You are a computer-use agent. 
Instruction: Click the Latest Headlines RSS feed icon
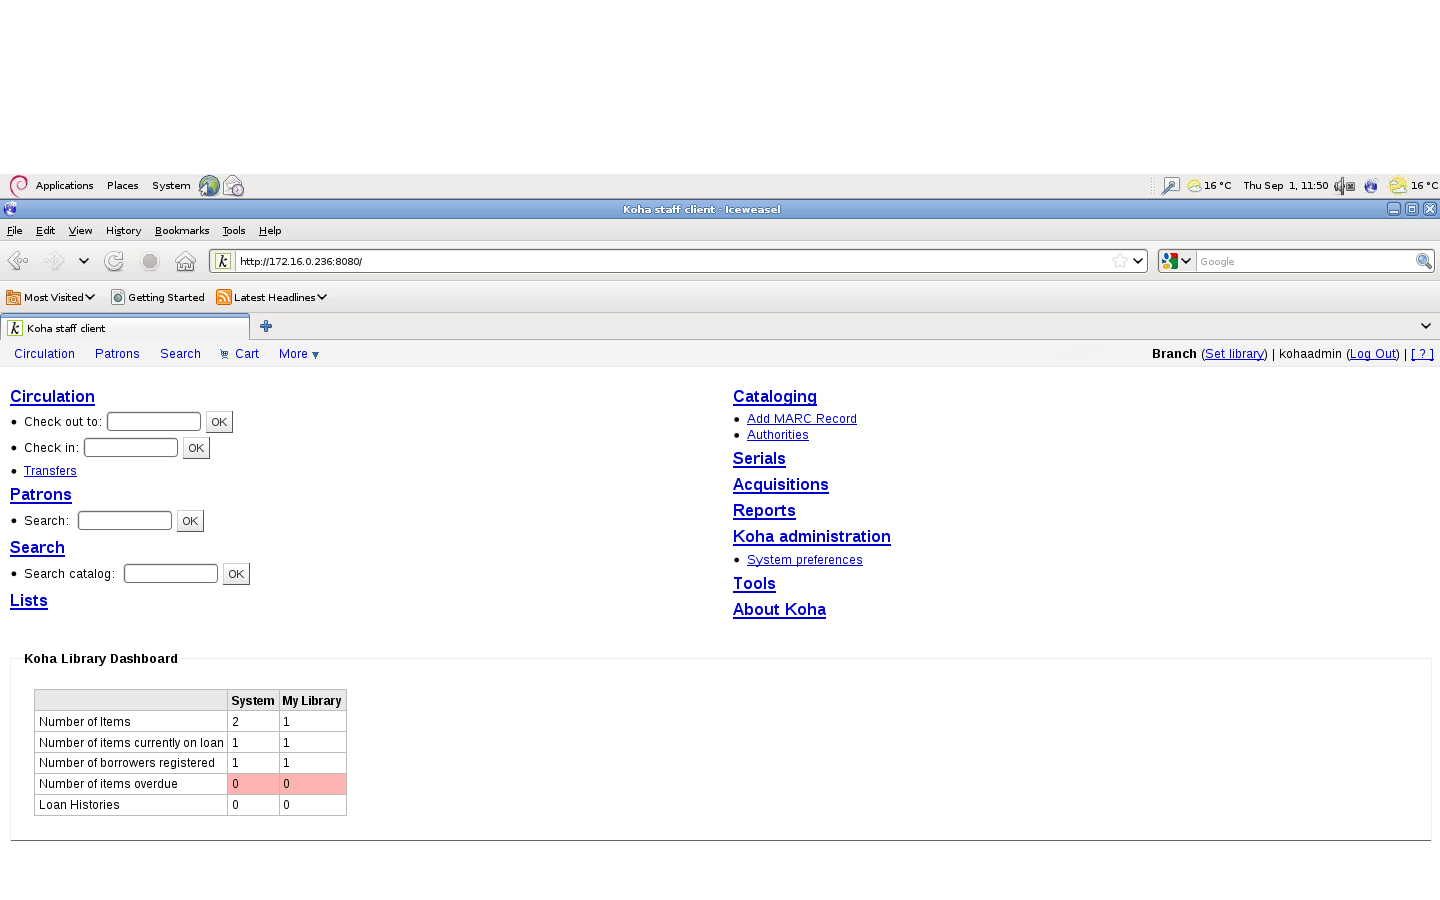coord(224,297)
